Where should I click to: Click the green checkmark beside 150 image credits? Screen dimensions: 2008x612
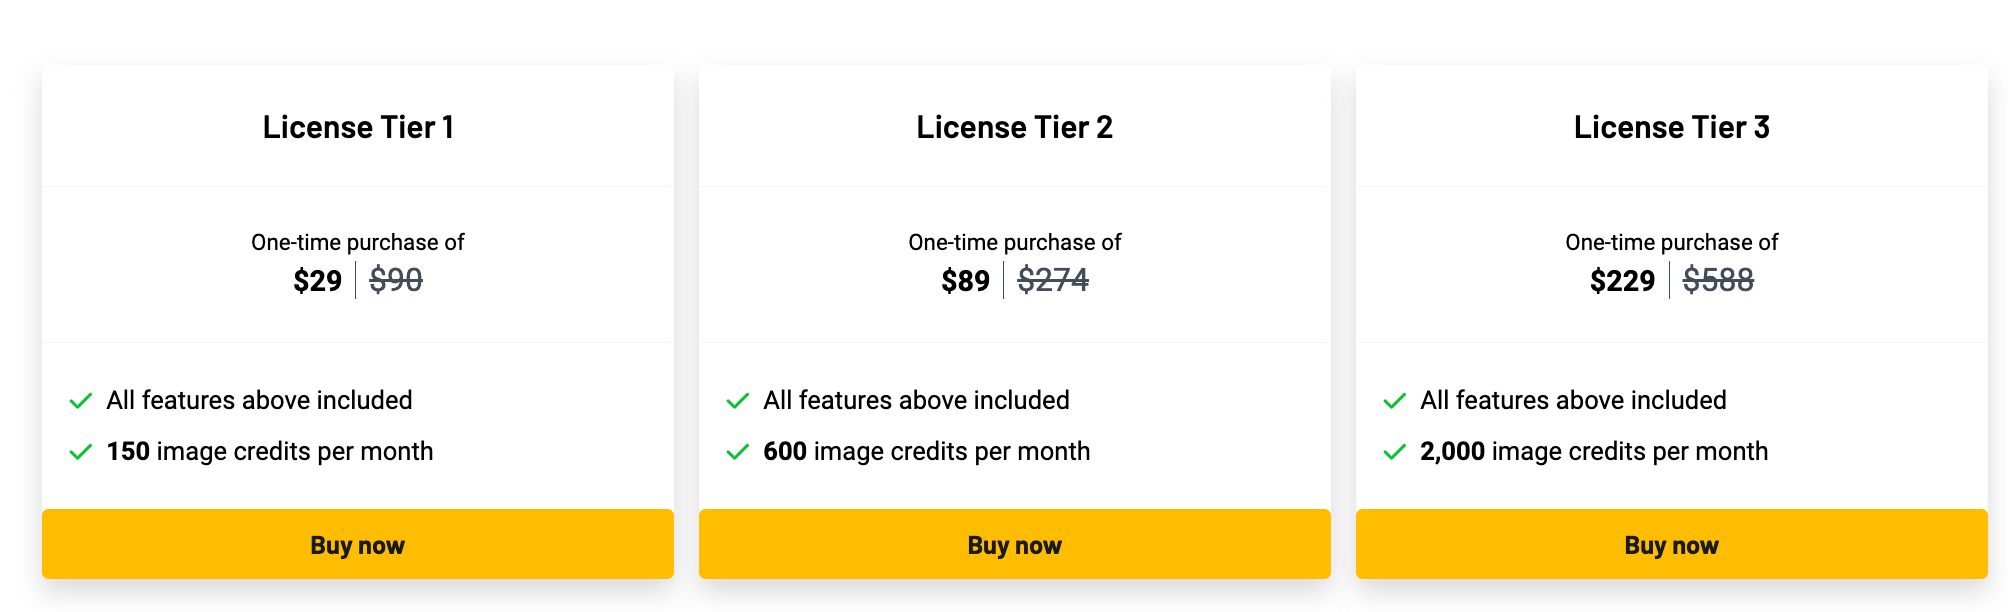tap(81, 452)
